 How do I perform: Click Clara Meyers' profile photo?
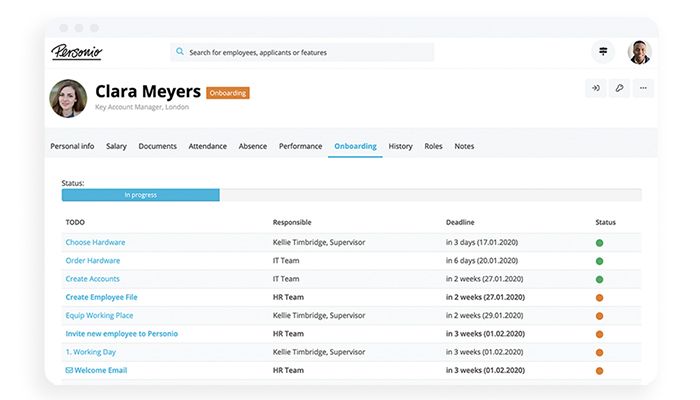click(x=68, y=98)
